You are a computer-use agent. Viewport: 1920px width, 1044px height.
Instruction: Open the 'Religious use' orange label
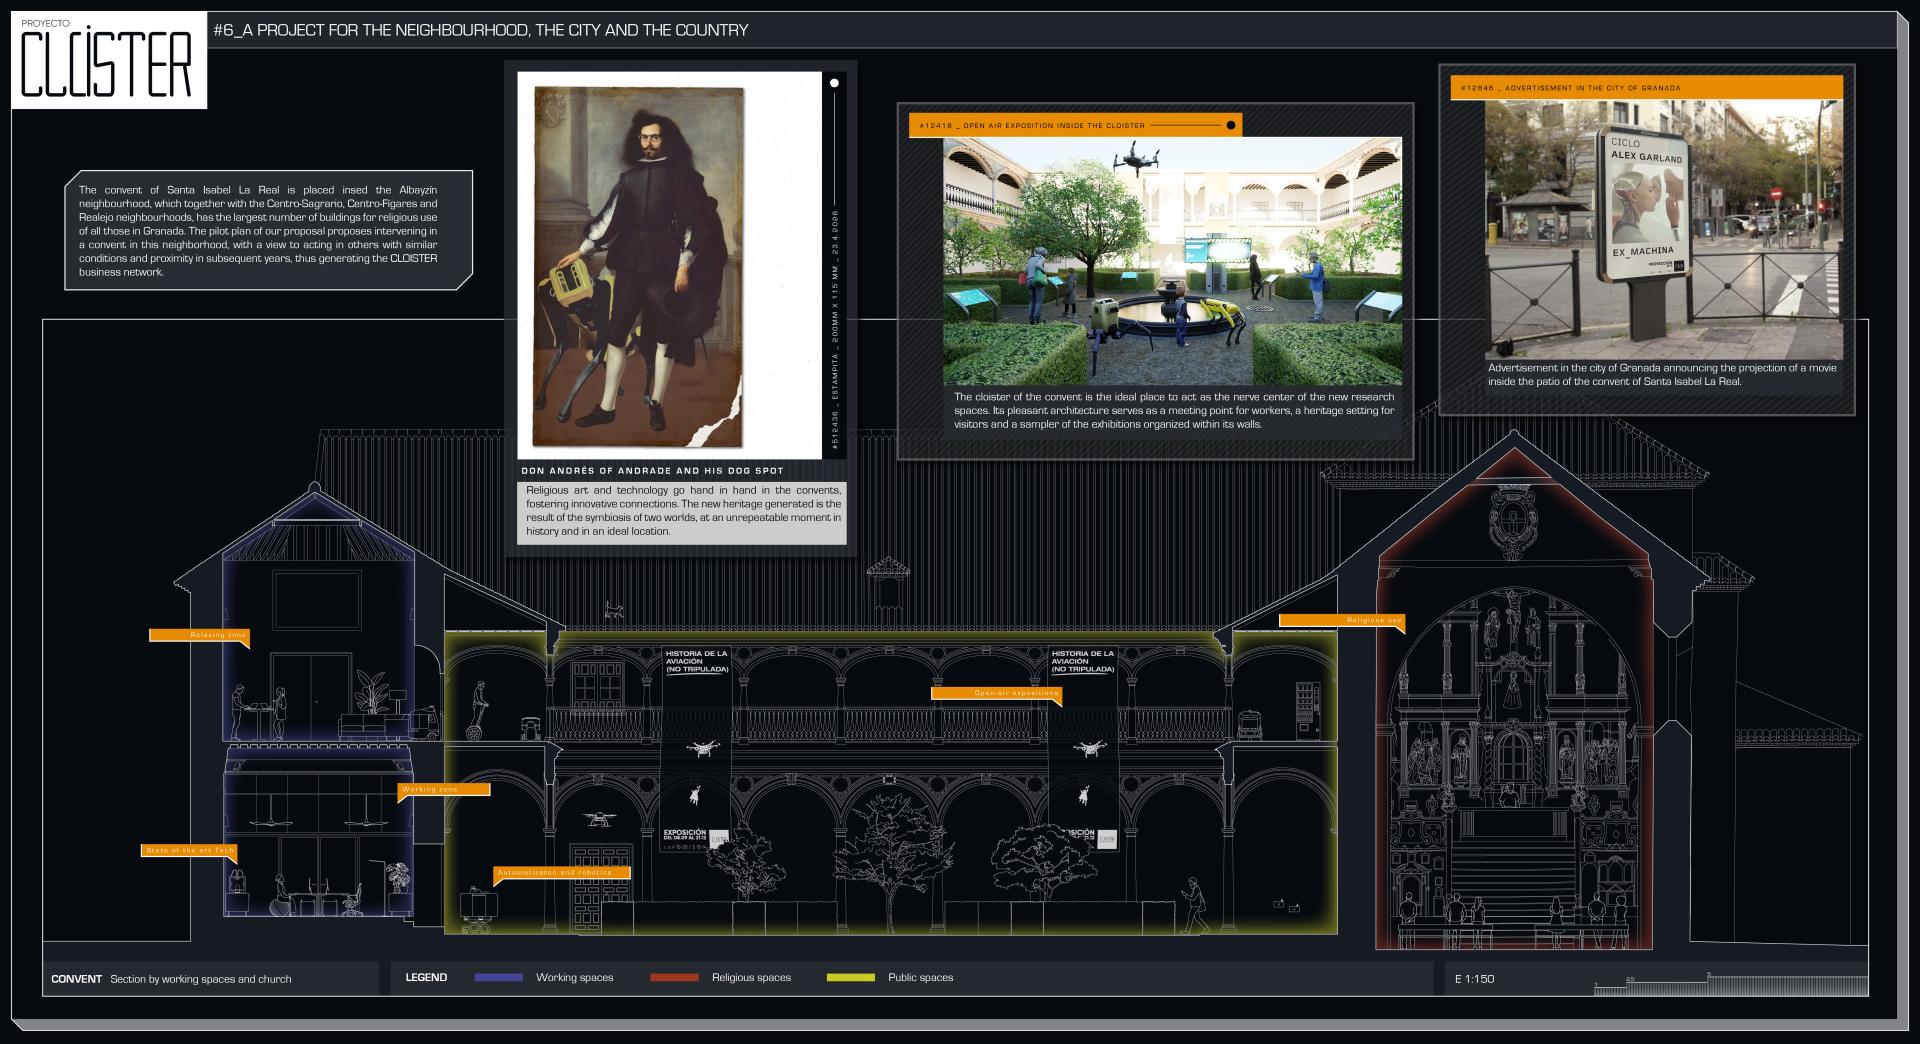[x=1342, y=621]
